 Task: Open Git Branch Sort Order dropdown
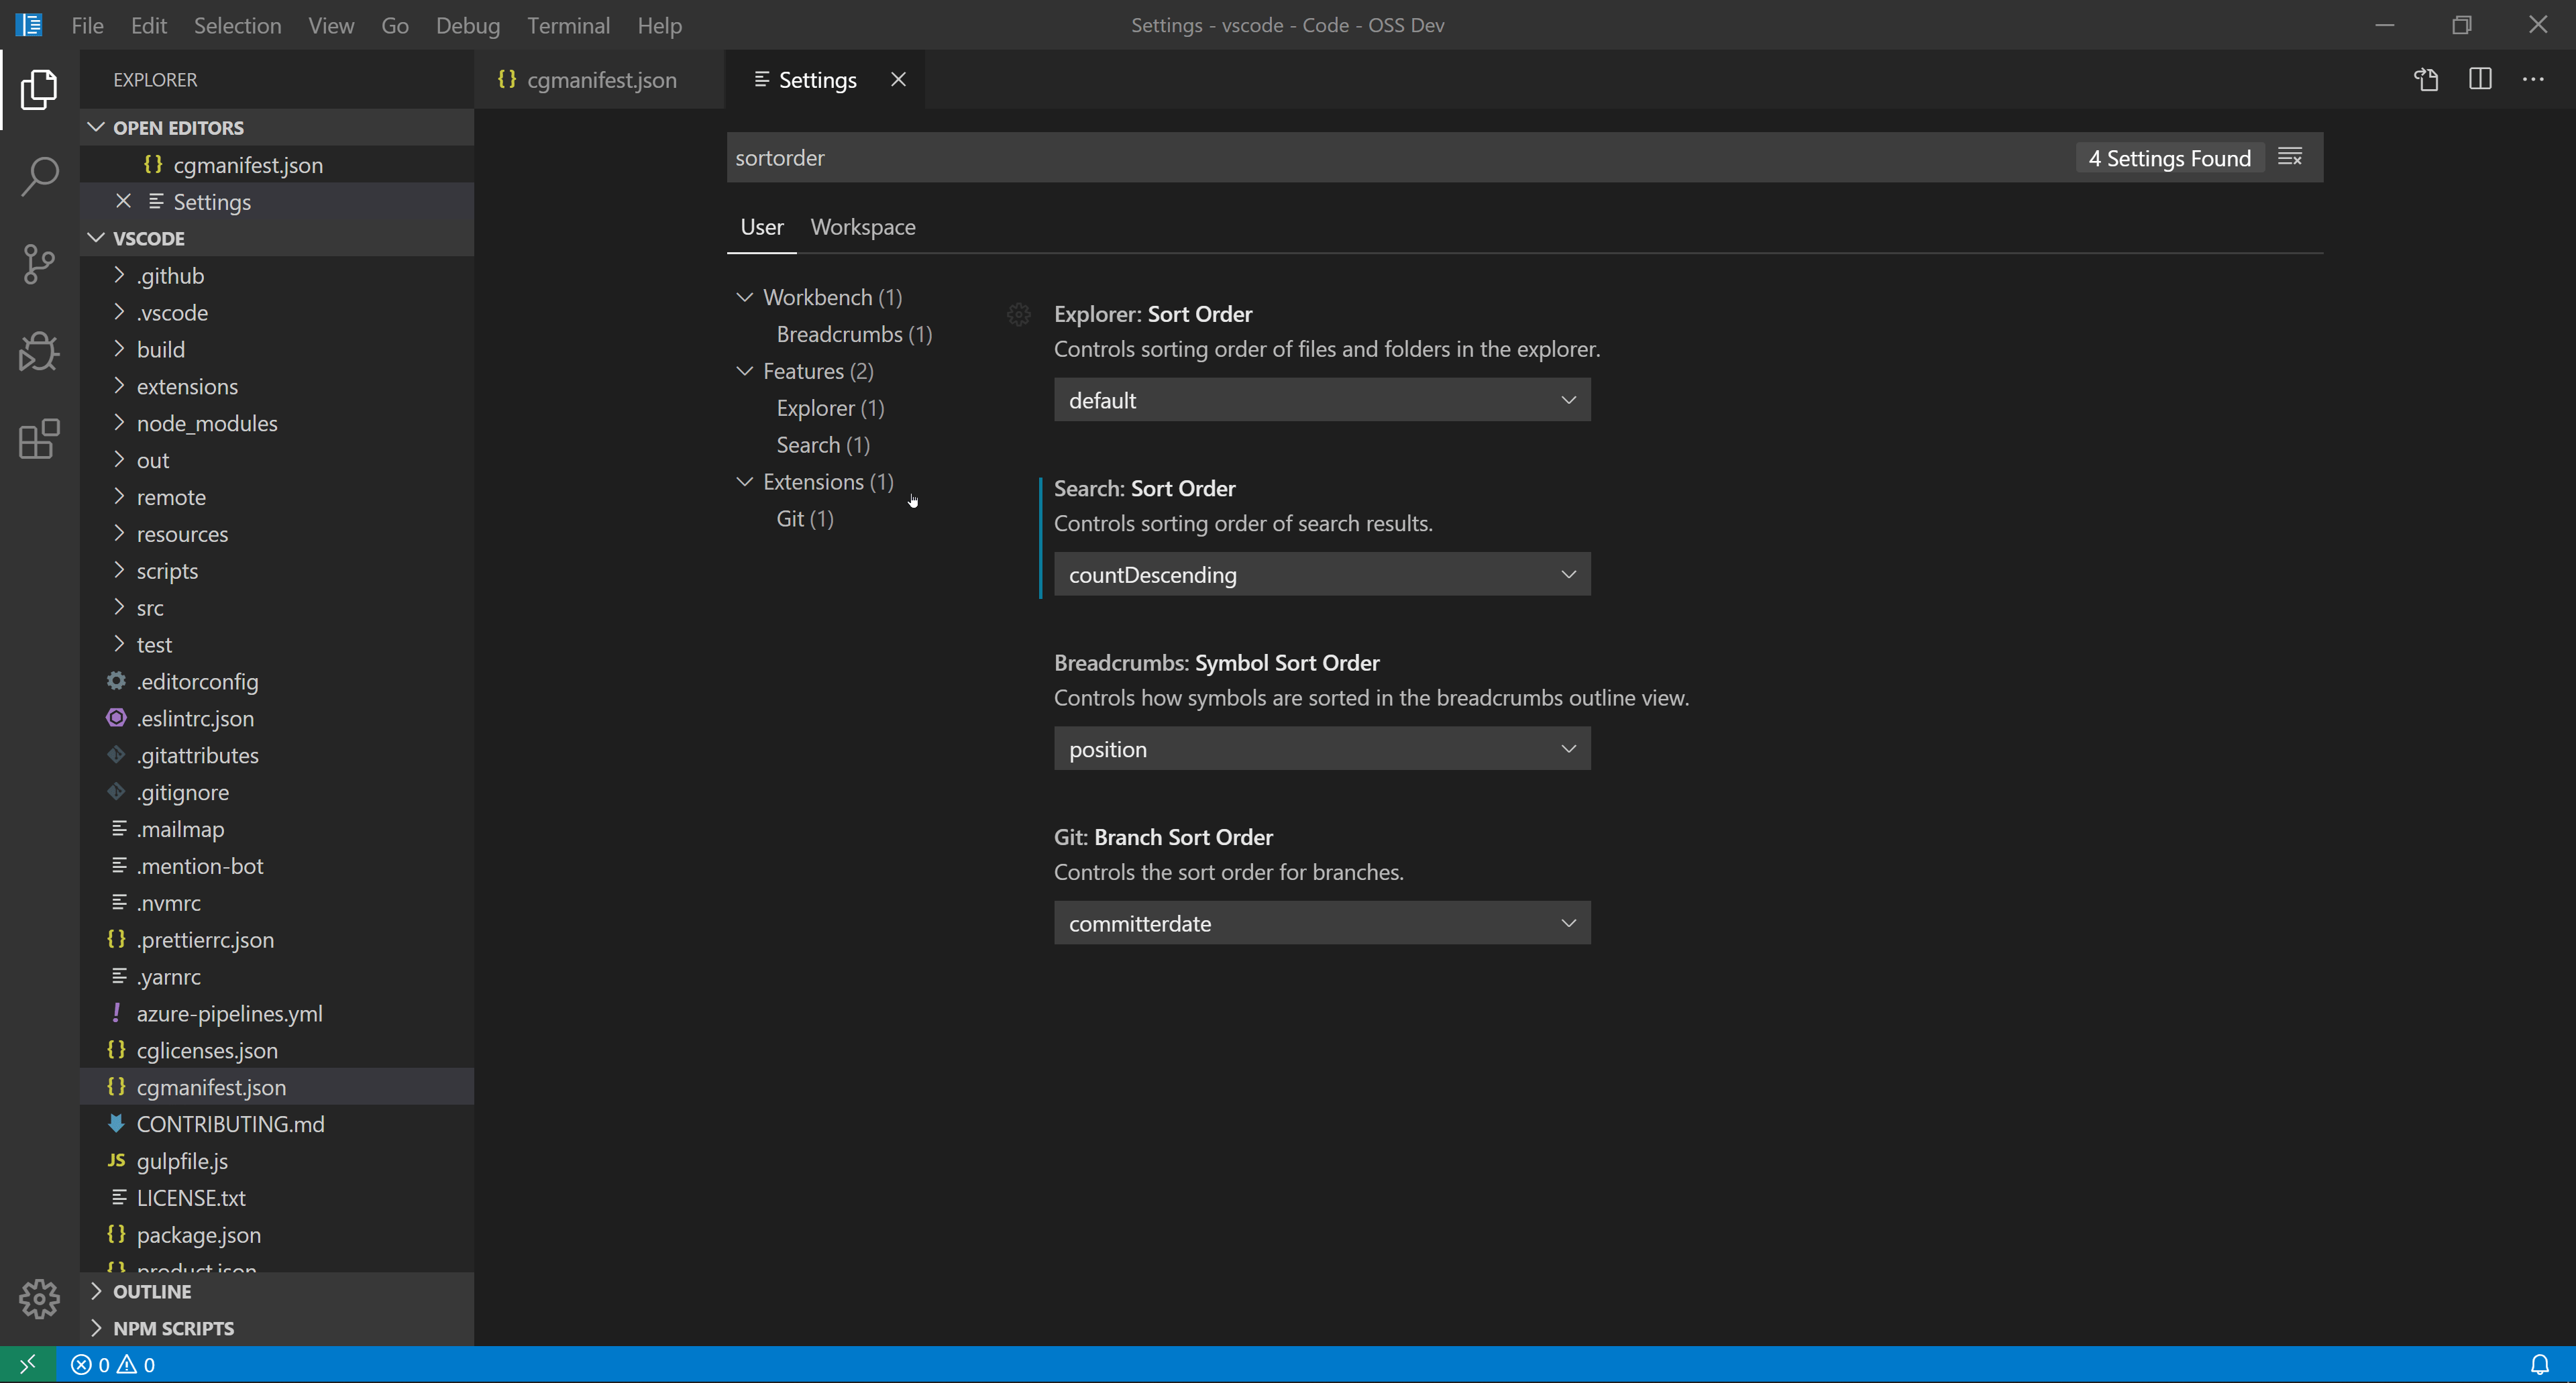[1321, 923]
